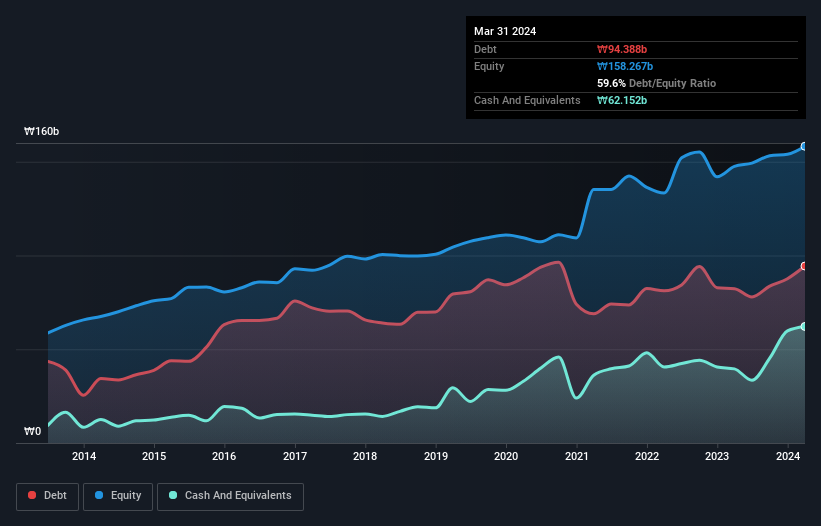Toggle the Equity legend button
Screen dimensions: 821x526
tap(118, 496)
